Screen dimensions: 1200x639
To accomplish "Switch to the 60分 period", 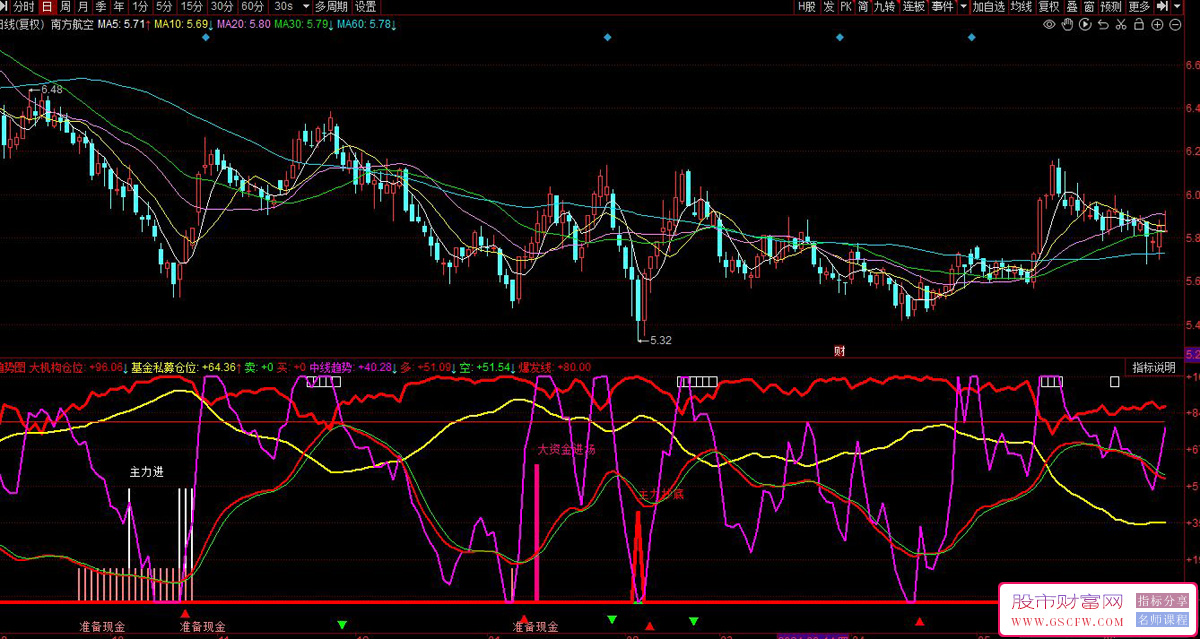I will click(x=252, y=6).
